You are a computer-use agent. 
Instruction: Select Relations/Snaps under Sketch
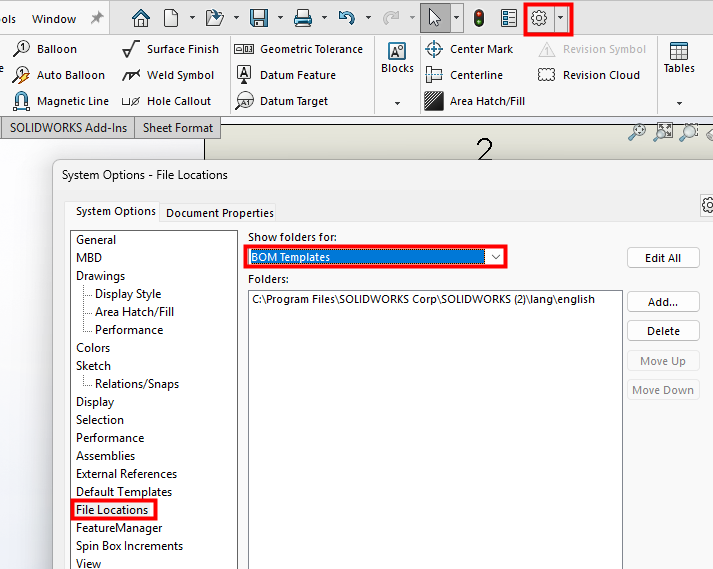click(x=137, y=384)
